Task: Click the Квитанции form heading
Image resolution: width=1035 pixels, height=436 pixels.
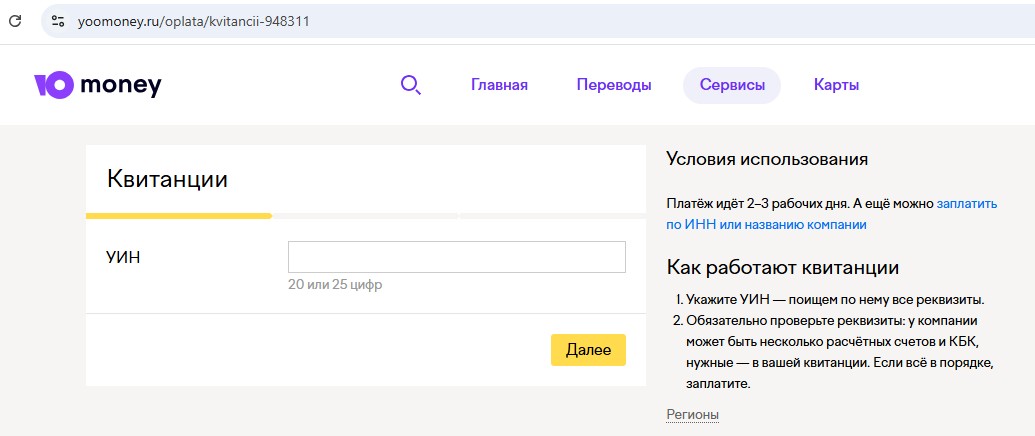Action: (x=167, y=180)
